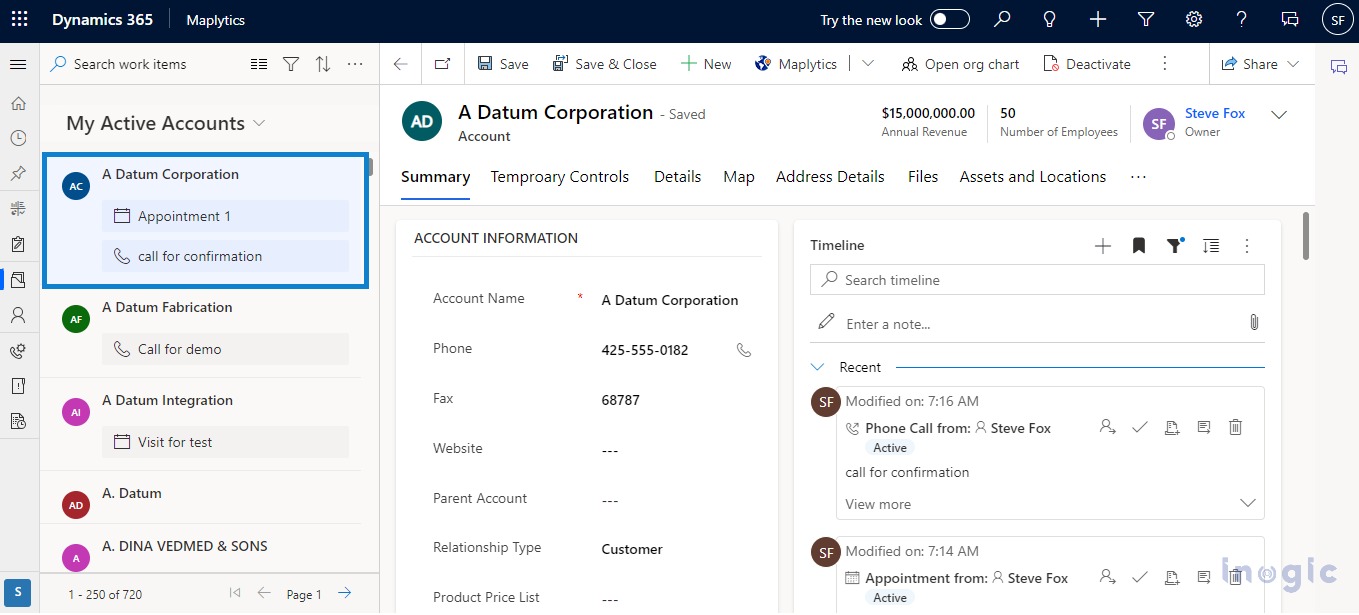Sort work items with arrows icon

tap(323, 64)
